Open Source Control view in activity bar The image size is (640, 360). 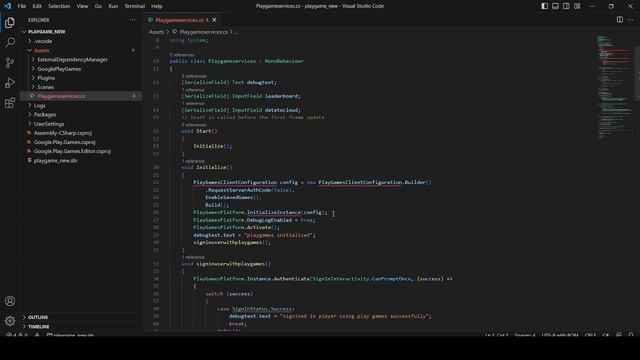pyautogui.click(x=10, y=62)
